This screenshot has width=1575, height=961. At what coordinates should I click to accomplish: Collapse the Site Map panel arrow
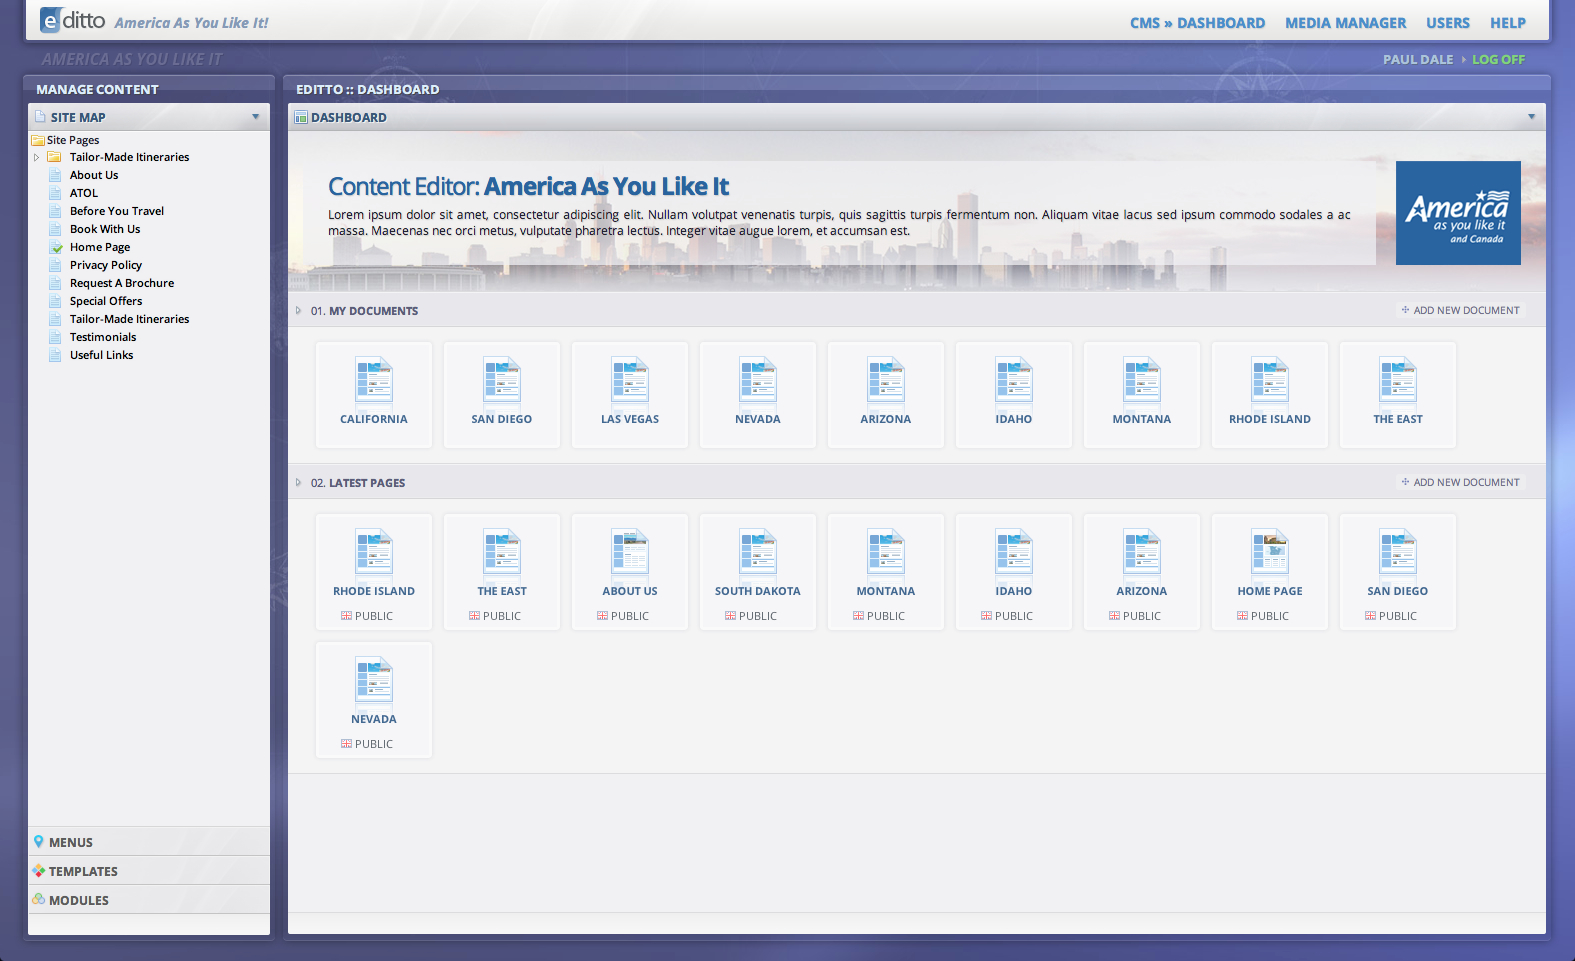256,117
